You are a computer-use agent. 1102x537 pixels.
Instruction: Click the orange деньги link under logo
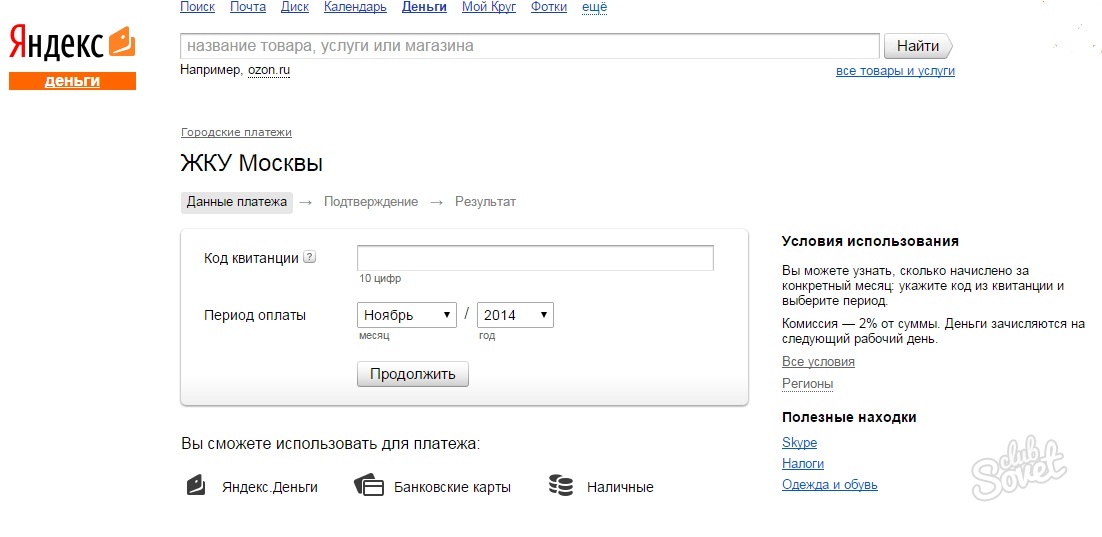(72, 81)
